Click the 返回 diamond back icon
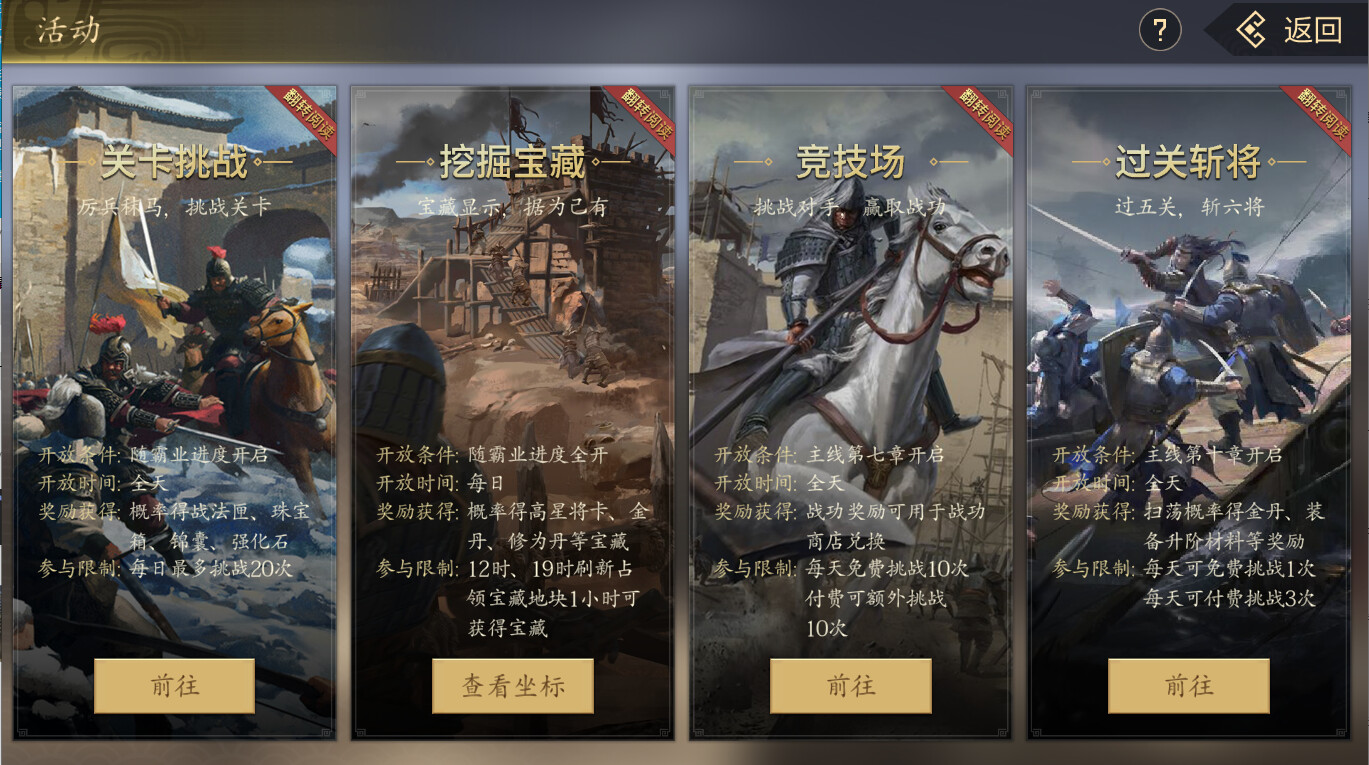The width and height of the screenshot is (1369, 765). click(1251, 30)
